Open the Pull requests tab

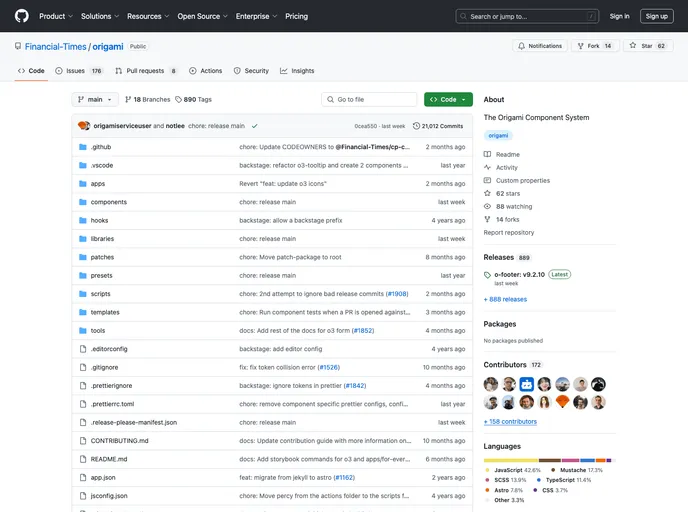146,71
